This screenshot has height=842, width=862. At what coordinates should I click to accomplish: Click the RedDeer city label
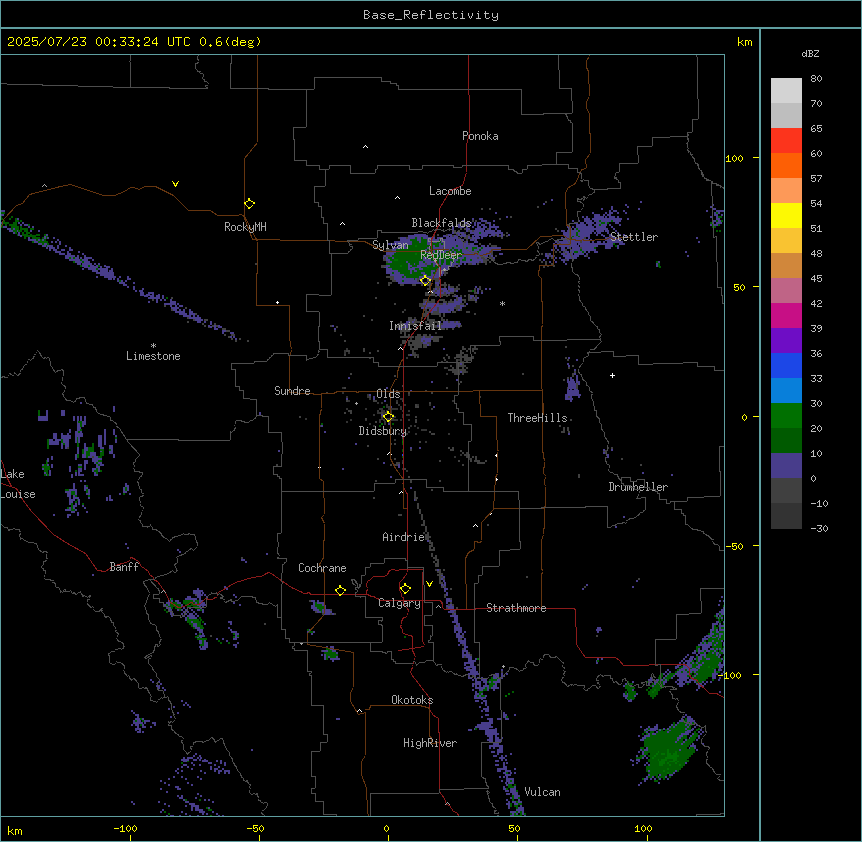point(441,255)
